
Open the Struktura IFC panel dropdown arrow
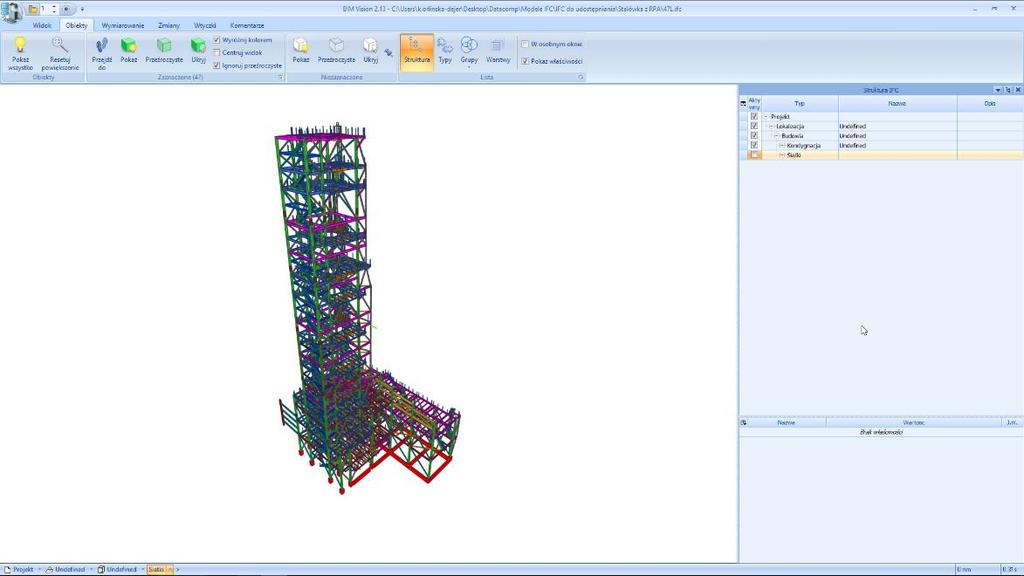[x=998, y=90]
